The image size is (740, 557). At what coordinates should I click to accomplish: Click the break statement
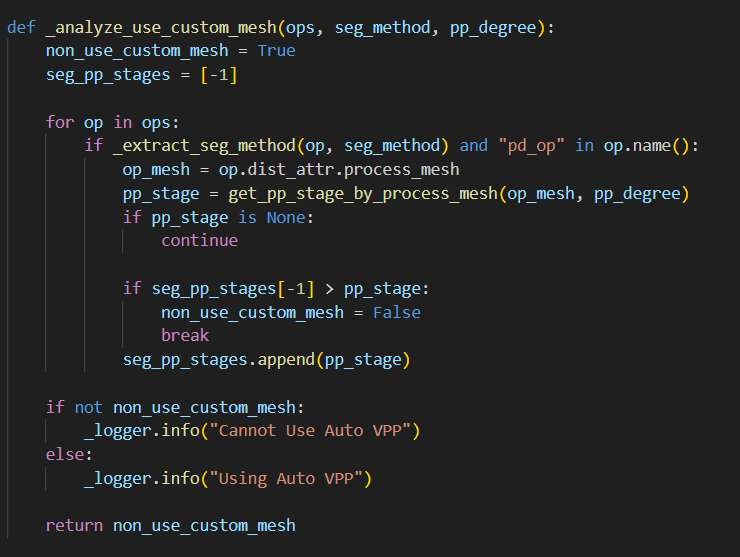pyautogui.click(x=185, y=336)
